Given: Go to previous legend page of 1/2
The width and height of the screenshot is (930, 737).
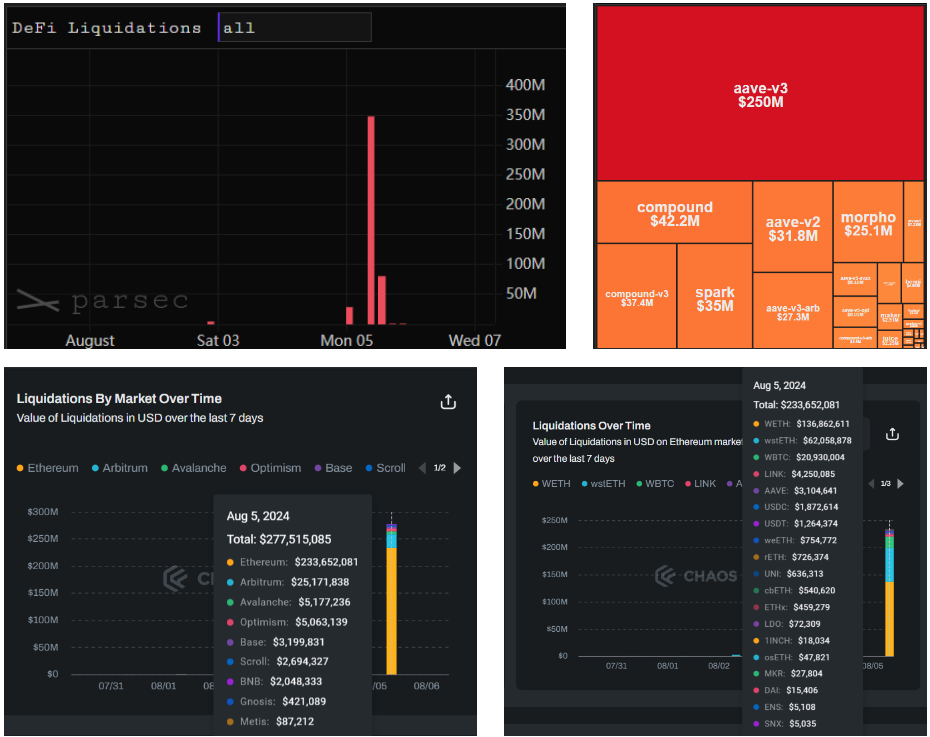Looking at the screenshot, I should 421,468.
